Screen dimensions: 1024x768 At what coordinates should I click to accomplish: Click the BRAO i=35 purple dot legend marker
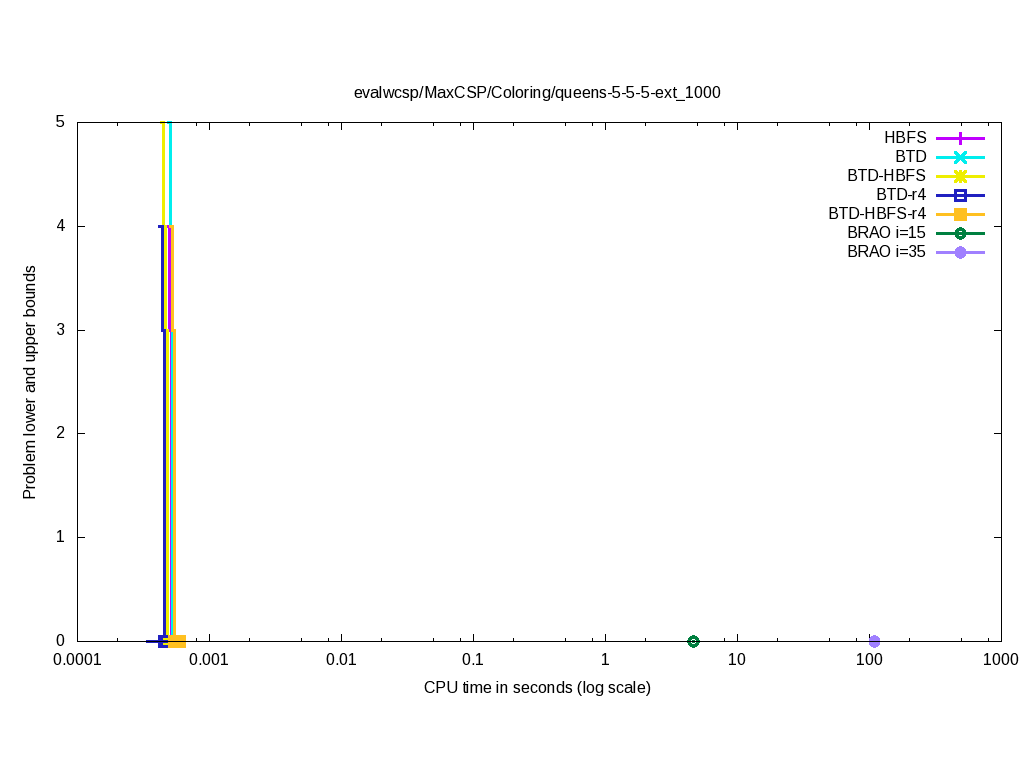coord(960,252)
